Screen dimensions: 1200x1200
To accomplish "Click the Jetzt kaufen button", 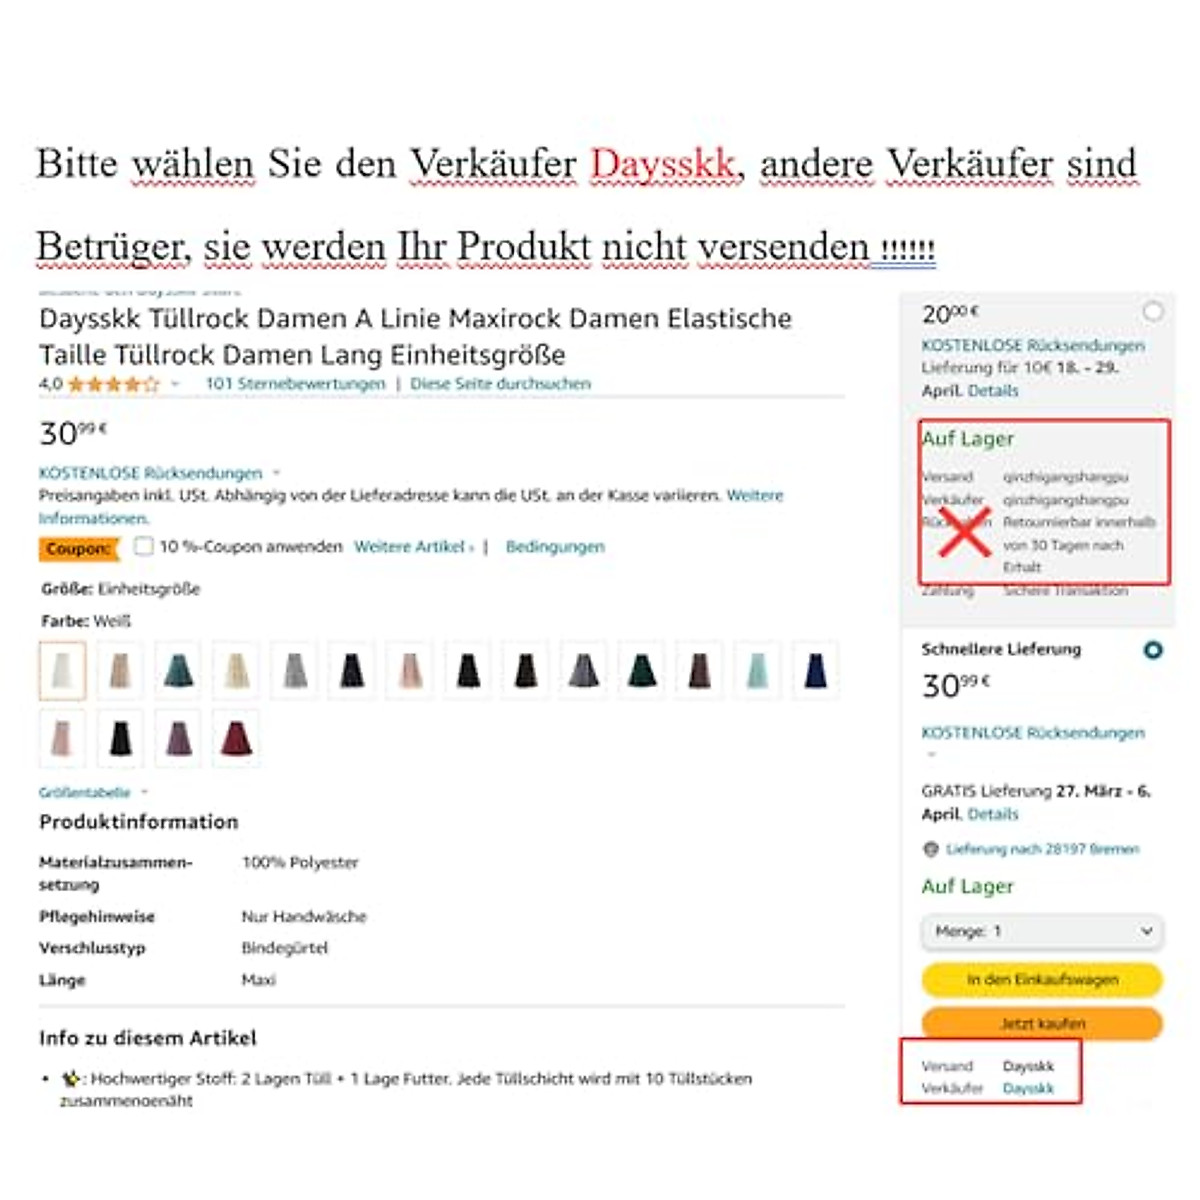I will pos(1042,1024).
